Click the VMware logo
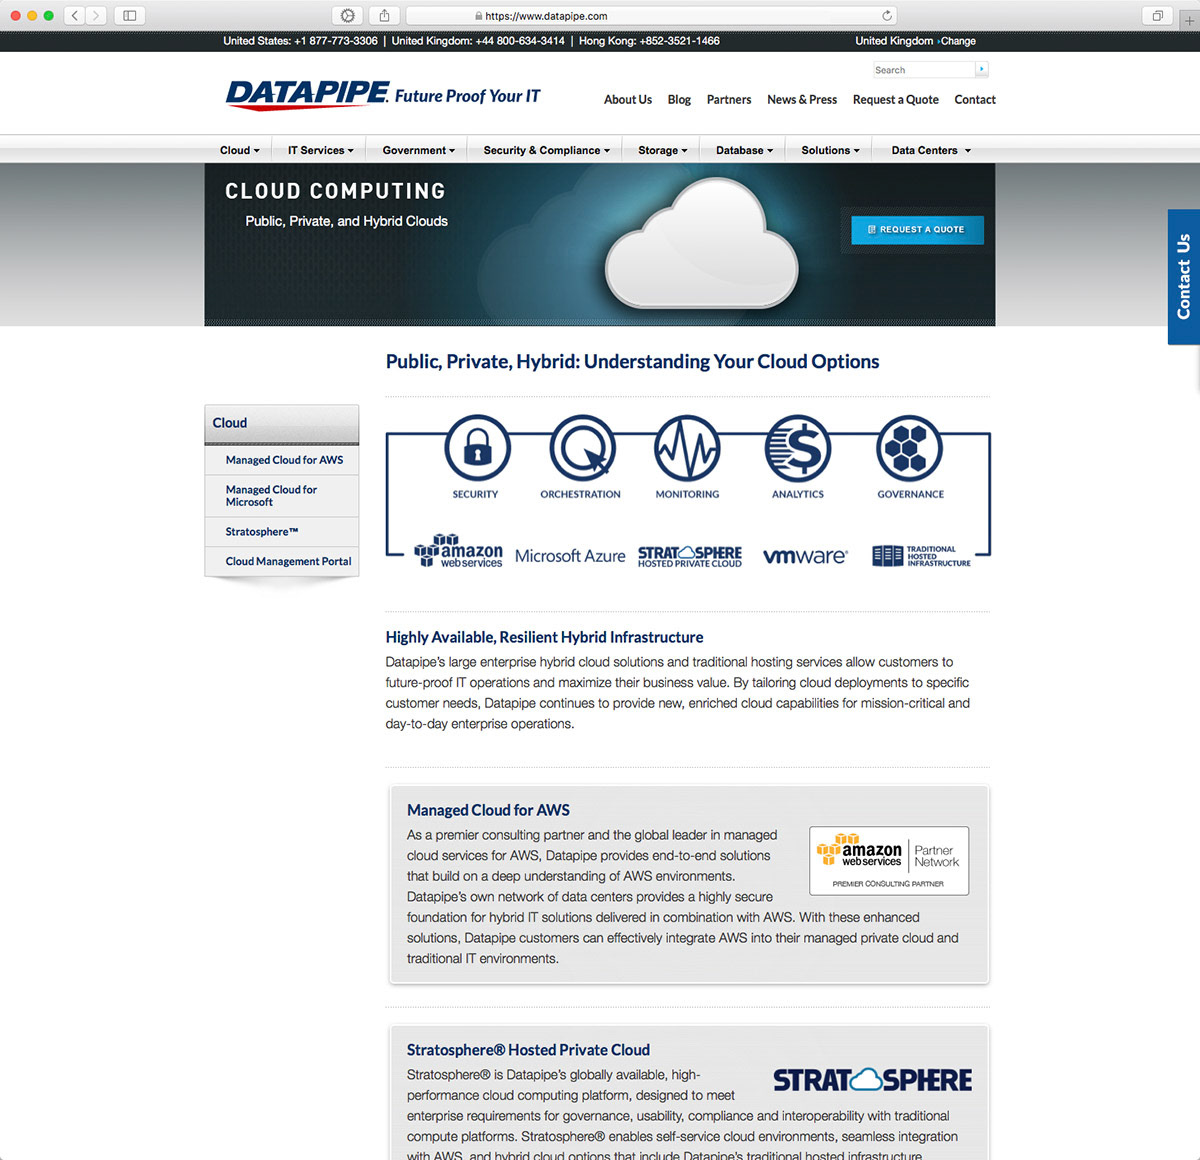Image resolution: width=1200 pixels, height=1160 pixels. tap(805, 556)
